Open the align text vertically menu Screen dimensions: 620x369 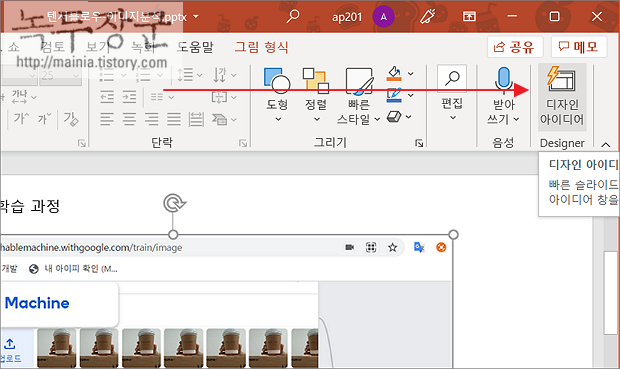coord(225,97)
